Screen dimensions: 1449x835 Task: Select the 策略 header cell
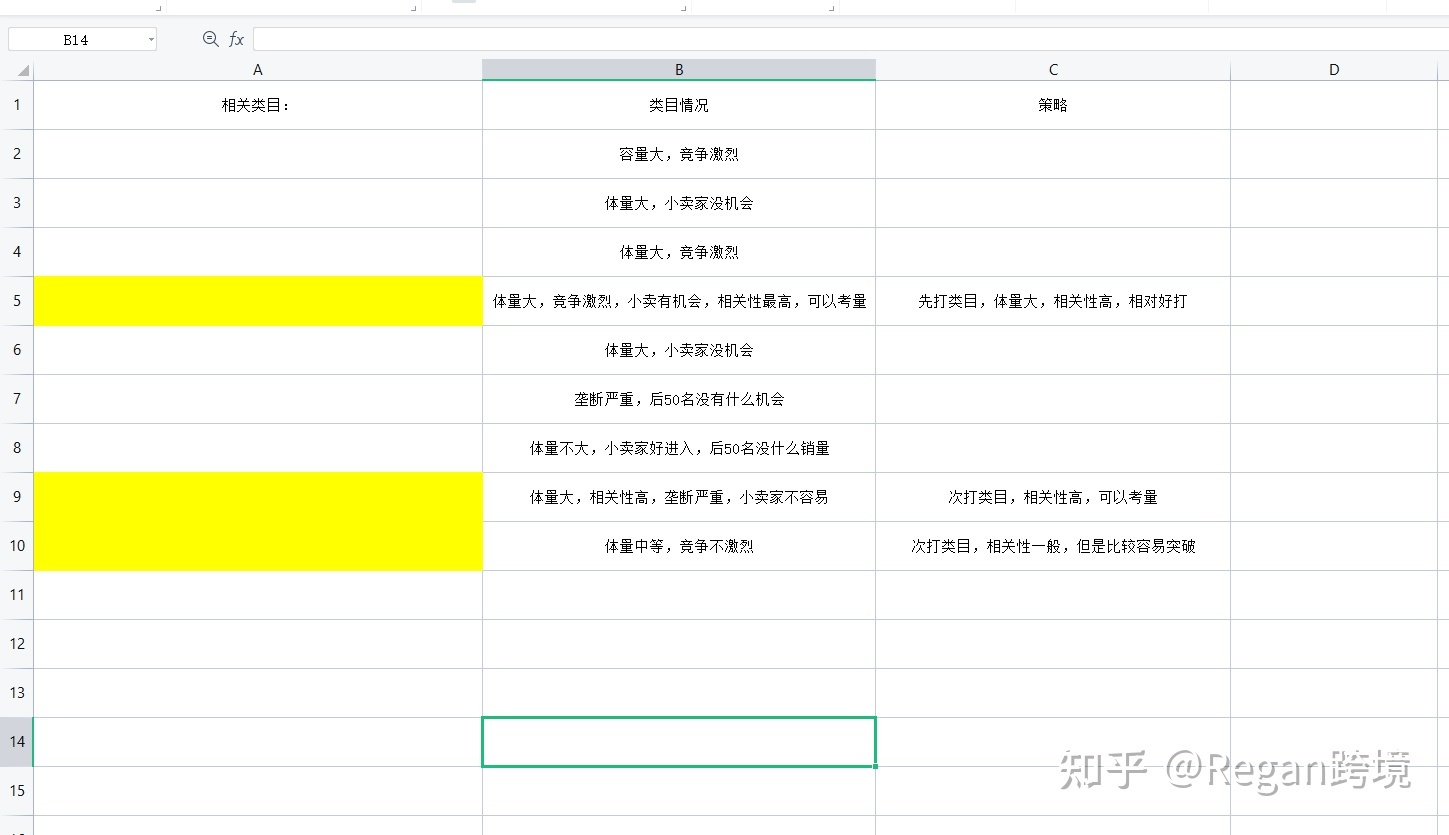click(x=1052, y=104)
